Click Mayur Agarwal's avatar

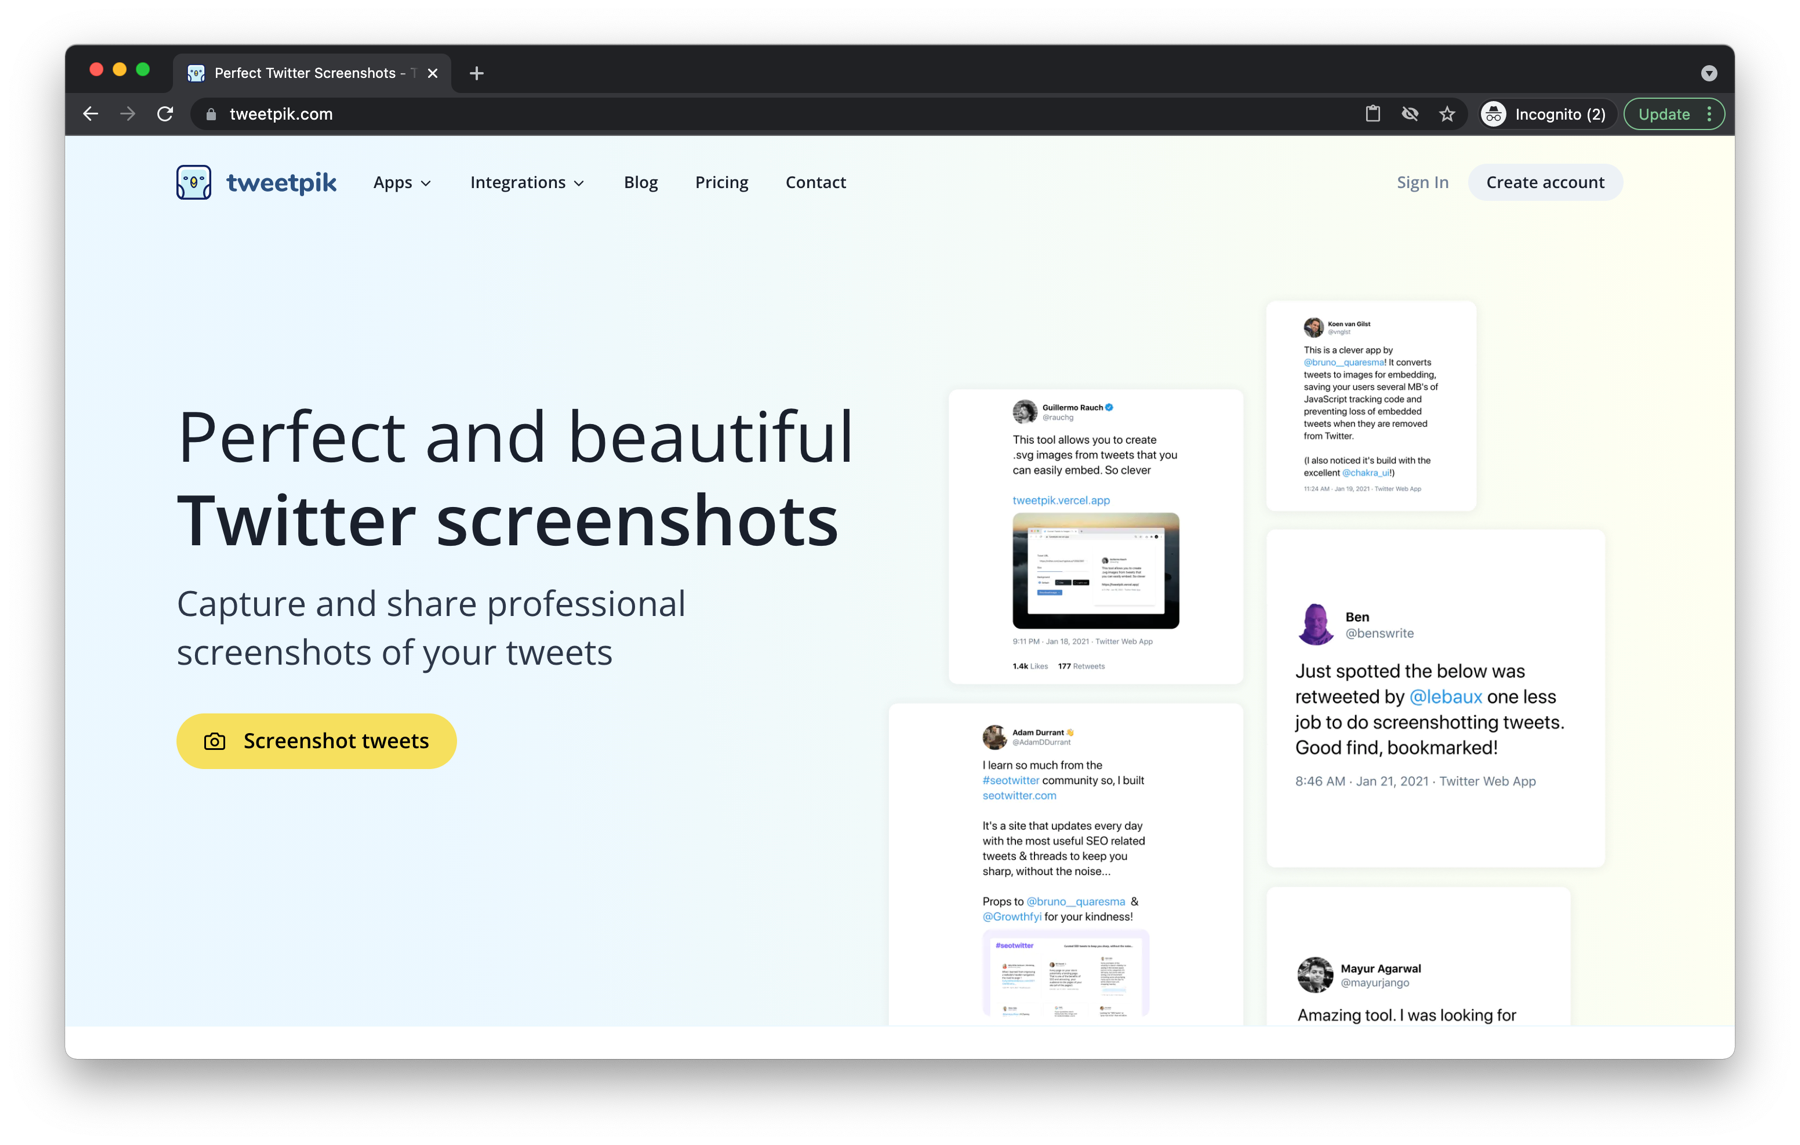coord(1315,975)
